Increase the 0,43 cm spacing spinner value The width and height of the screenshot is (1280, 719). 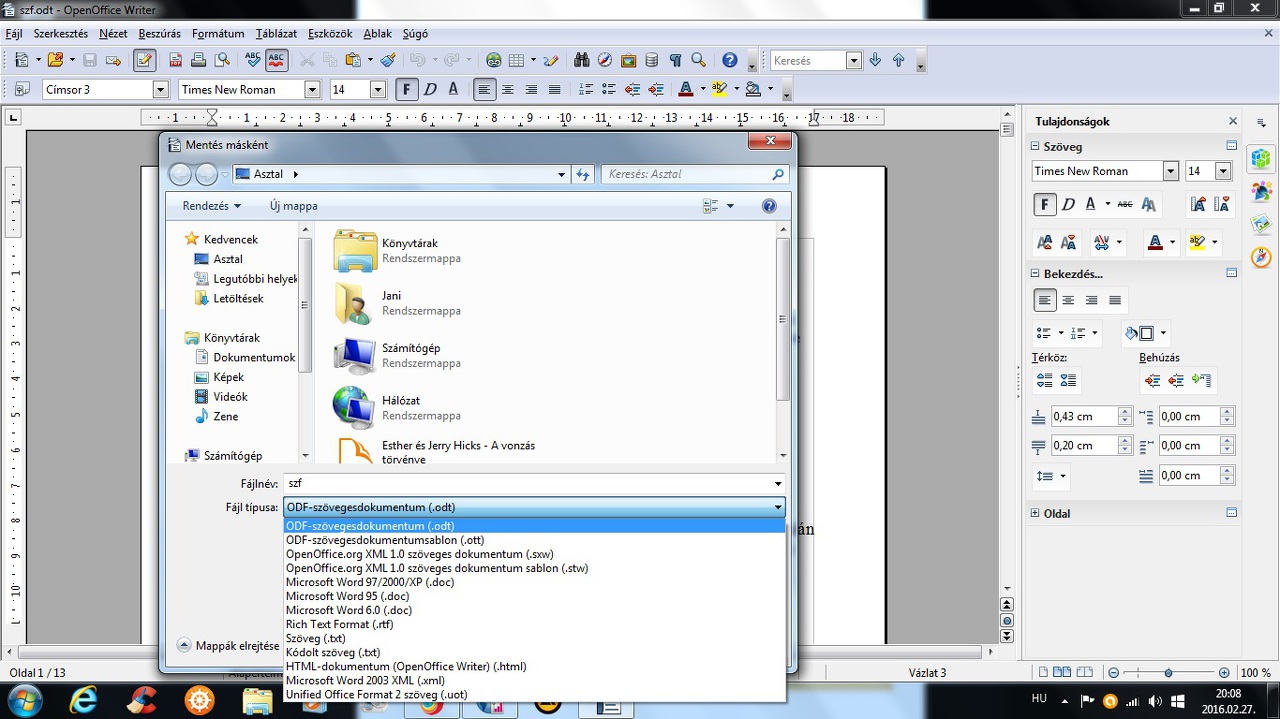click(1125, 412)
